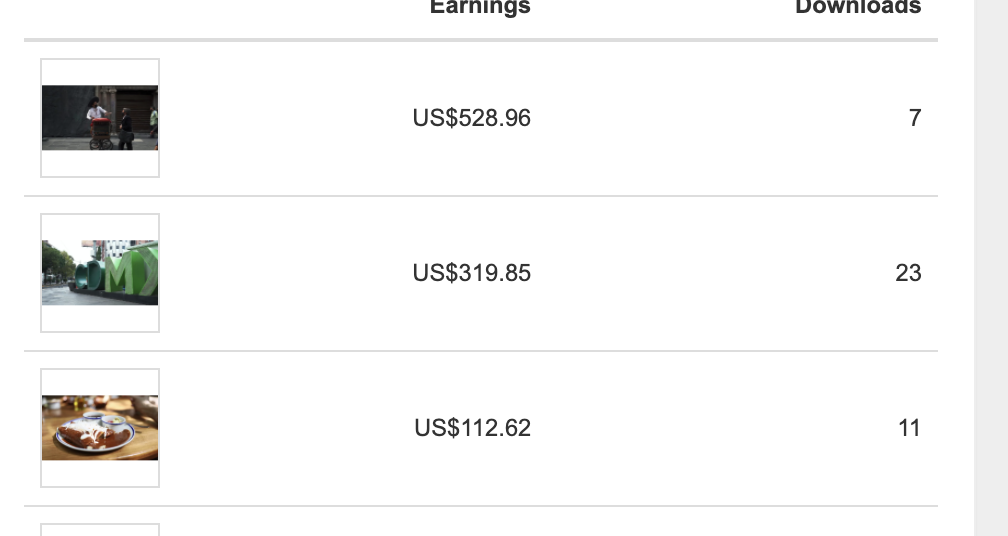Screen dimensions: 1008x536
Task: Open the enchiladas plate photo thumbnail
Action: 100,427
